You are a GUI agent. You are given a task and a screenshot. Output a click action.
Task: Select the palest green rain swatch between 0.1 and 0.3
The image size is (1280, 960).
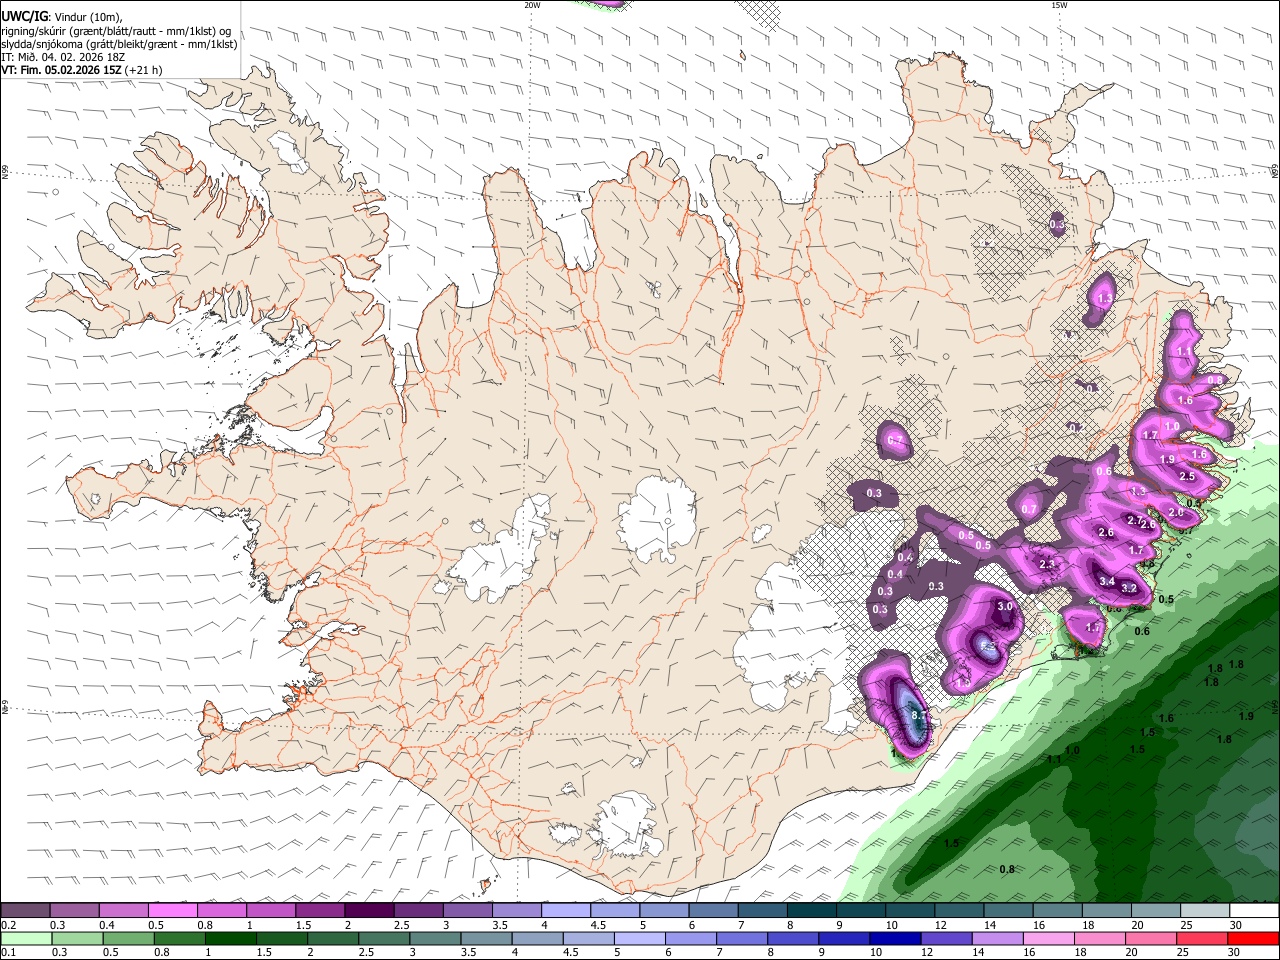coord(25,938)
